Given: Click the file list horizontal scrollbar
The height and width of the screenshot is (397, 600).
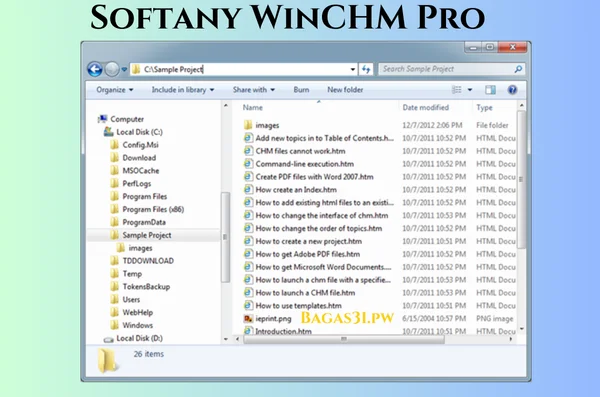Looking at the screenshot, I should click(344, 339).
